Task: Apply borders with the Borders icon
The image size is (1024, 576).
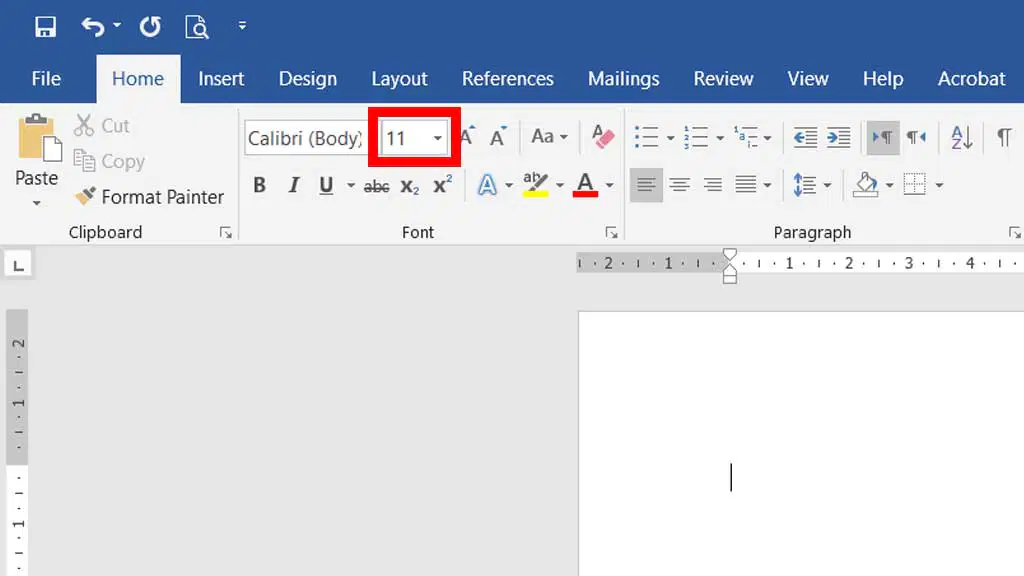Action: [x=915, y=185]
